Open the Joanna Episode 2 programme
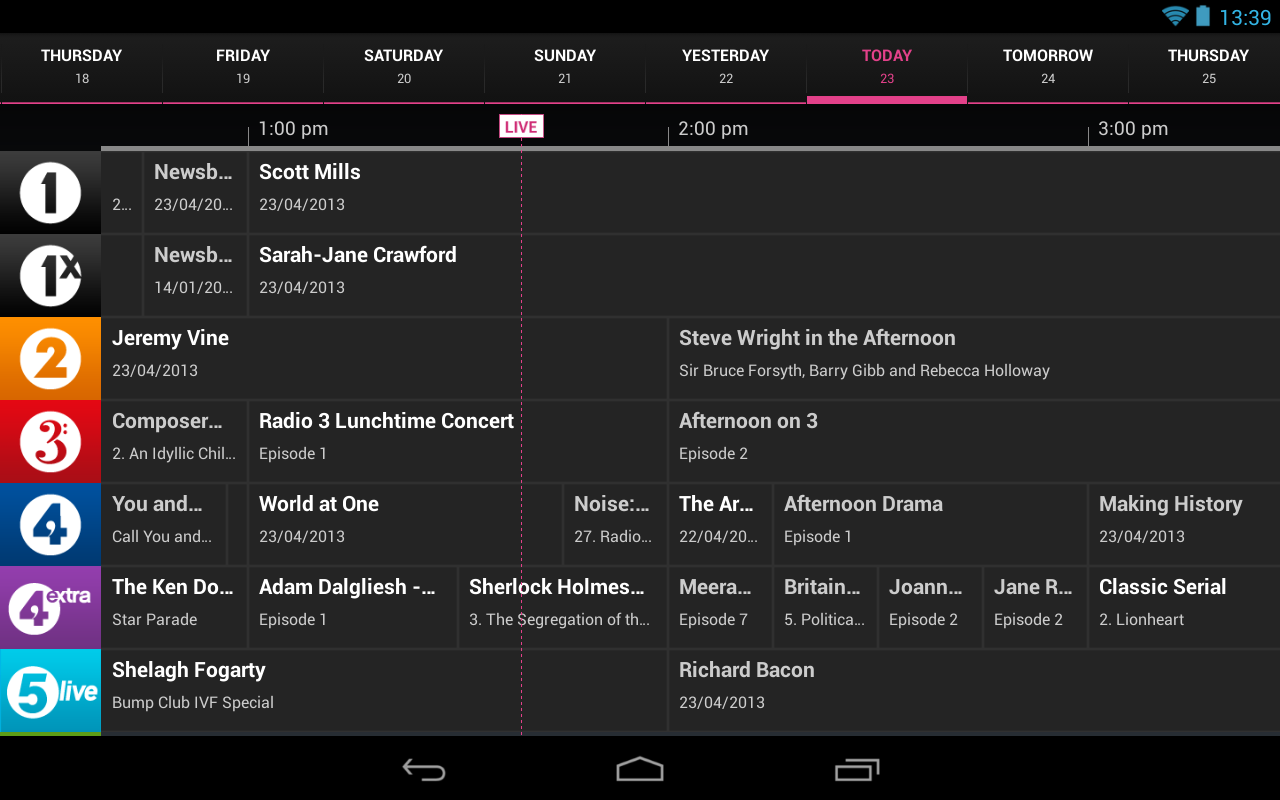 click(930, 607)
